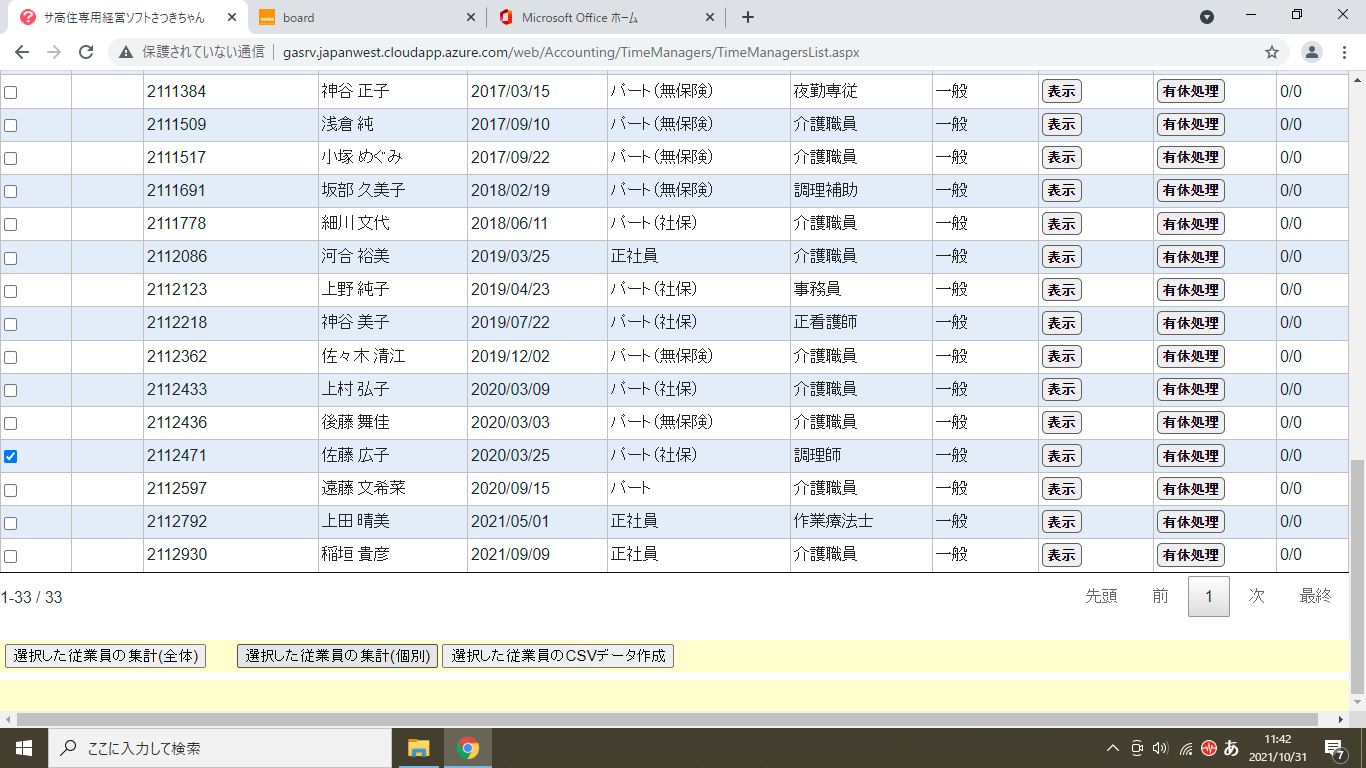Click 有休処理 button for 上田 晴美
Screen dimensions: 1366x768
1190,522
